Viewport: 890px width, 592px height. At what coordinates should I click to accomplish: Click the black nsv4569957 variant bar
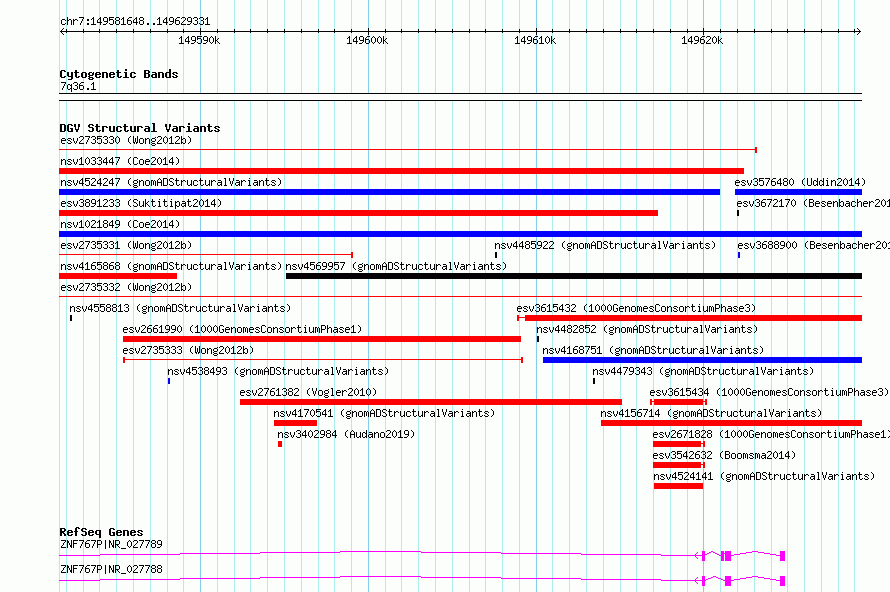574,276
